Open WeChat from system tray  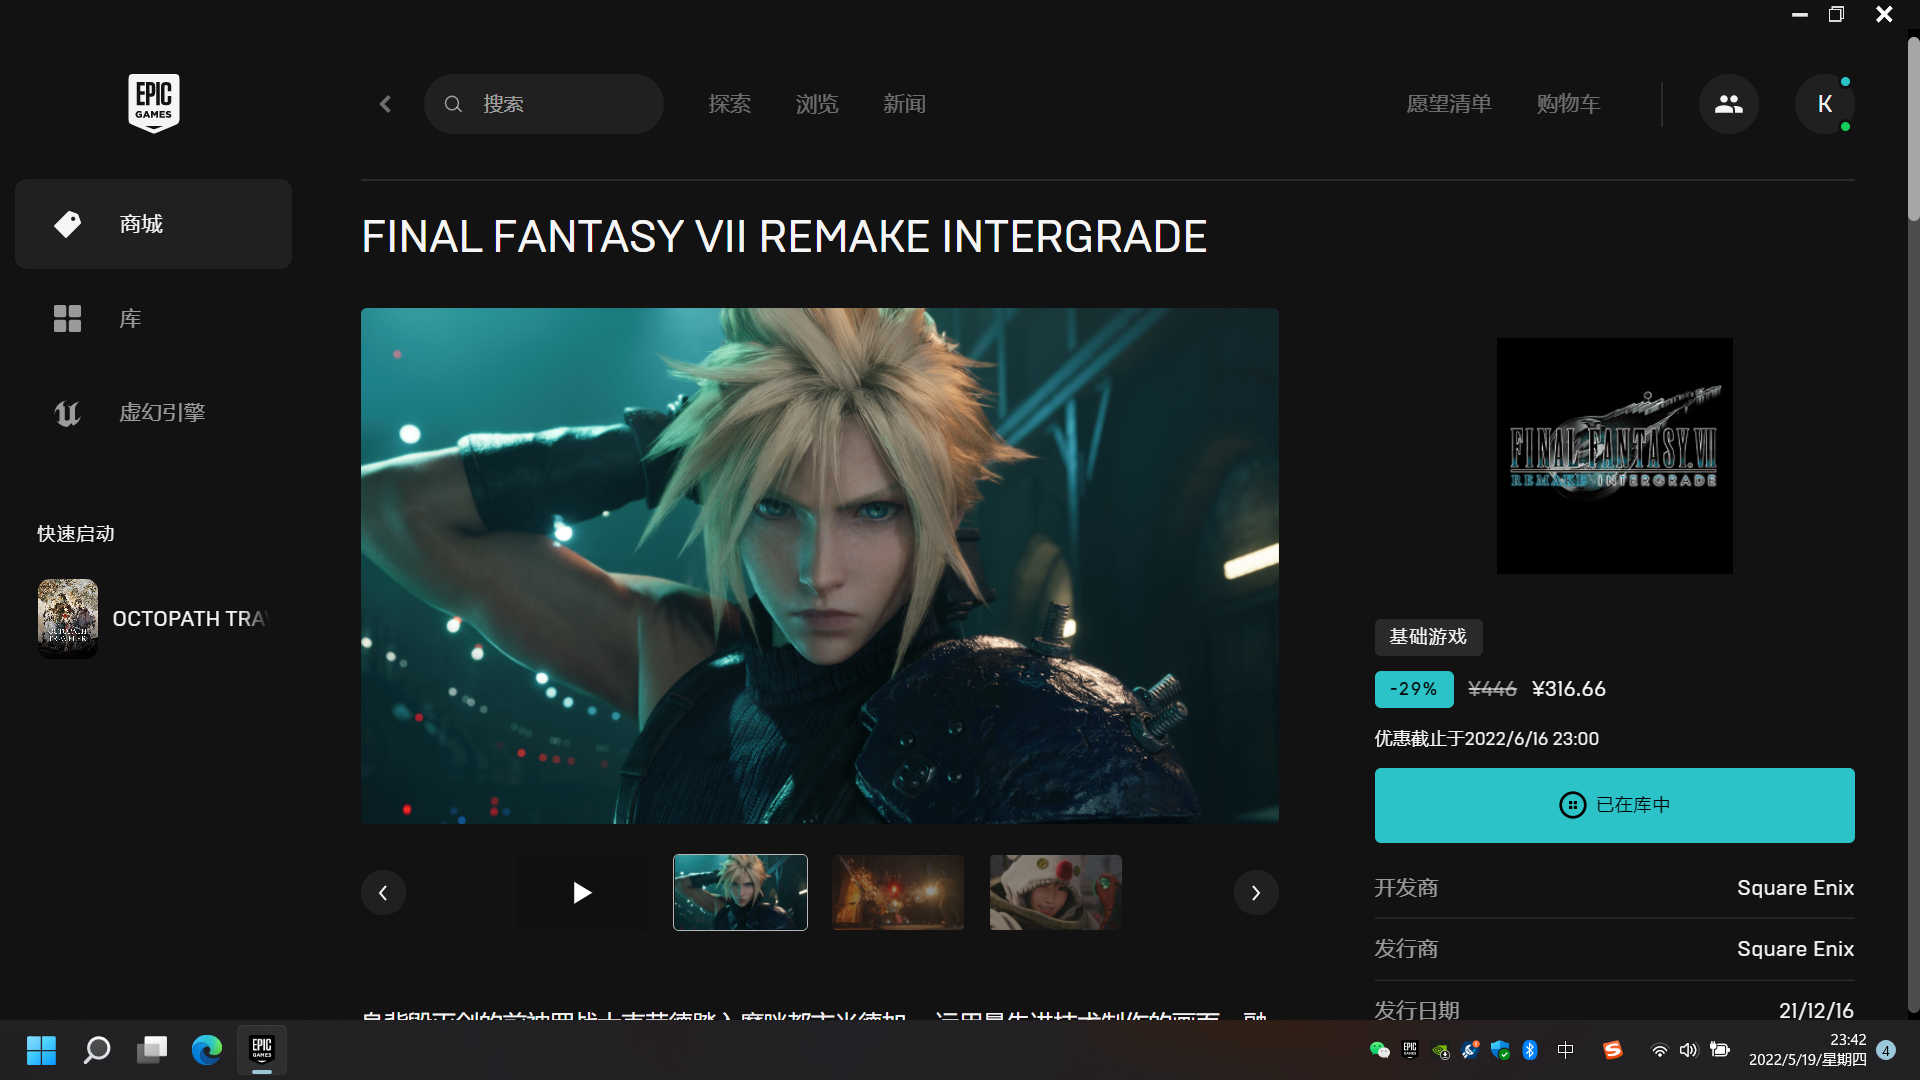pos(1380,1050)
